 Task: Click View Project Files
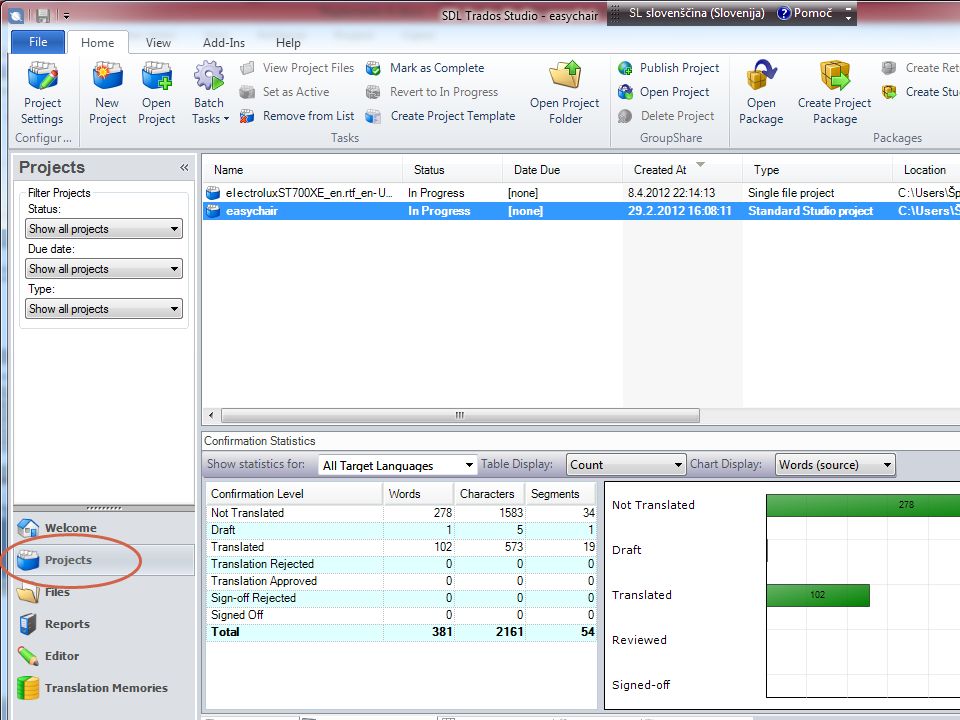click(x=298, y=68)
